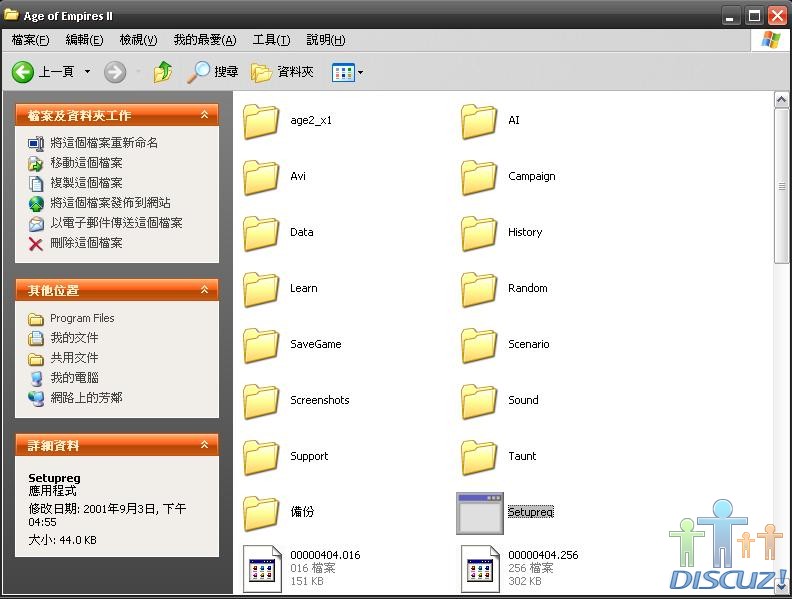Collapse the 其他位置 panel
792x599 pixels.
click(205, 290)
